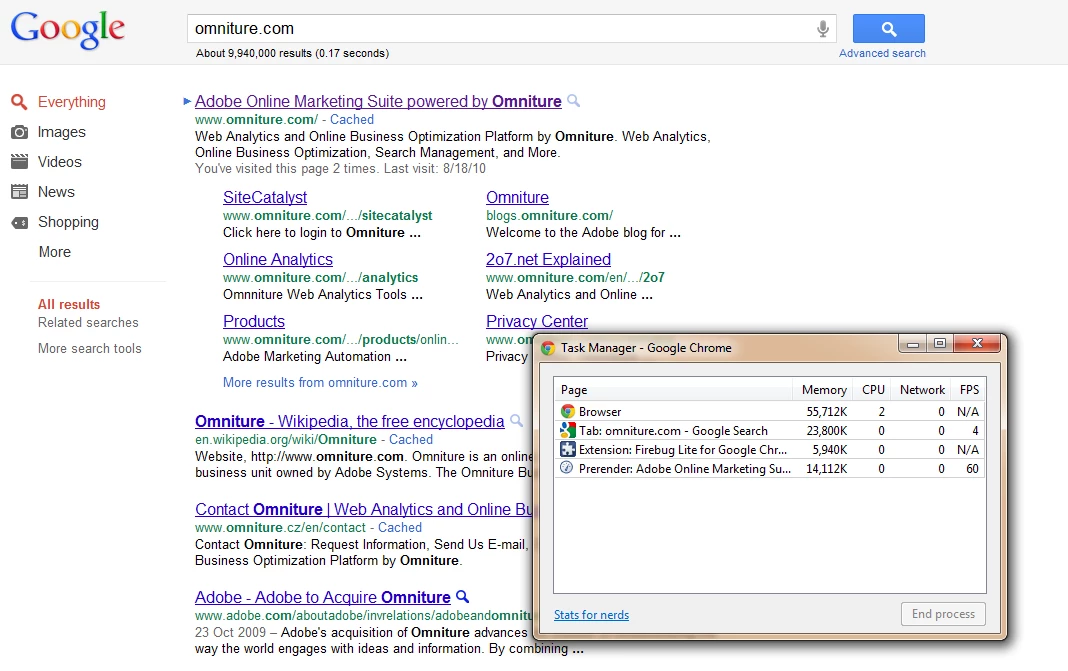Show Related searches

(x=88, y=322)
